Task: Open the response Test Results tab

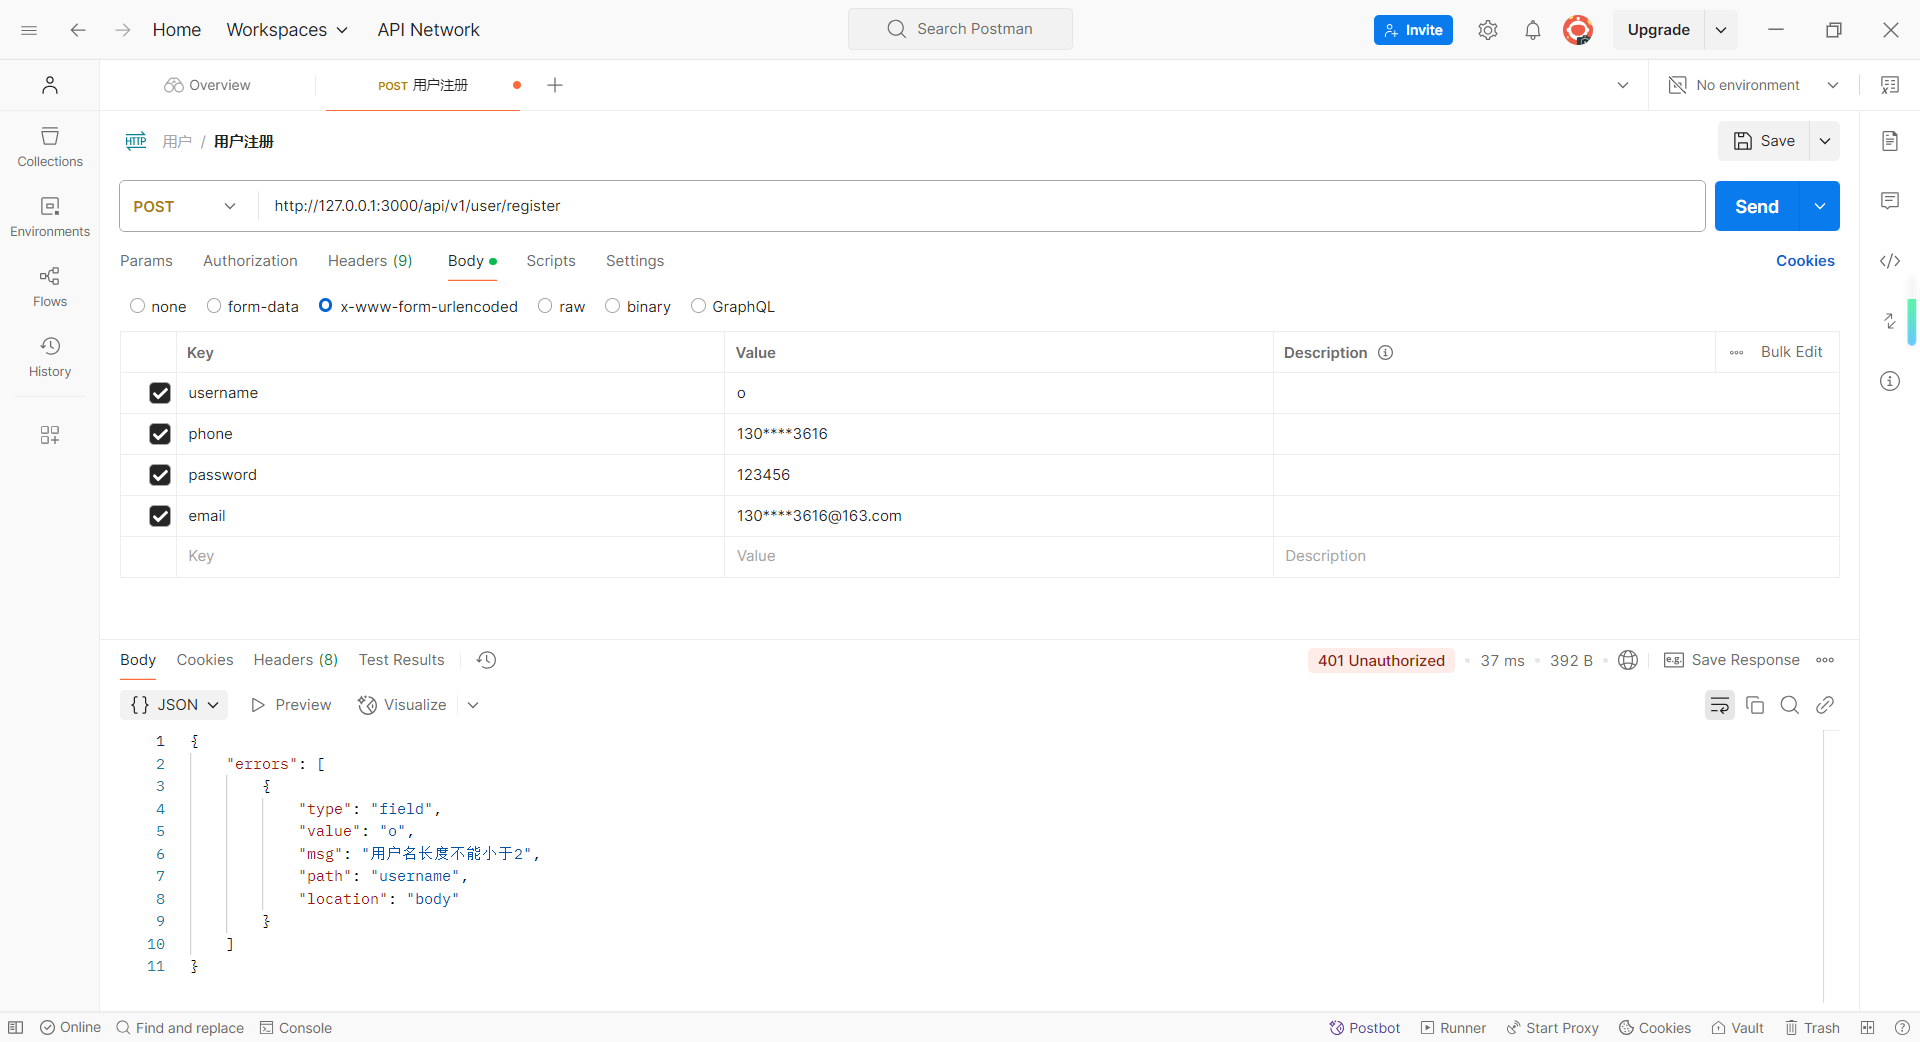Action: (401, 660)
